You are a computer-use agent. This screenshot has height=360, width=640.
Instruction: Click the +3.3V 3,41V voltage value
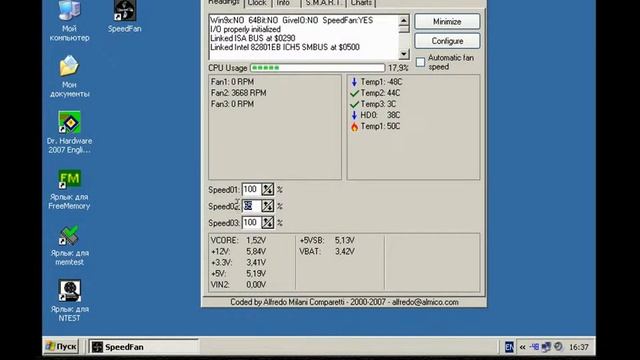256,262
